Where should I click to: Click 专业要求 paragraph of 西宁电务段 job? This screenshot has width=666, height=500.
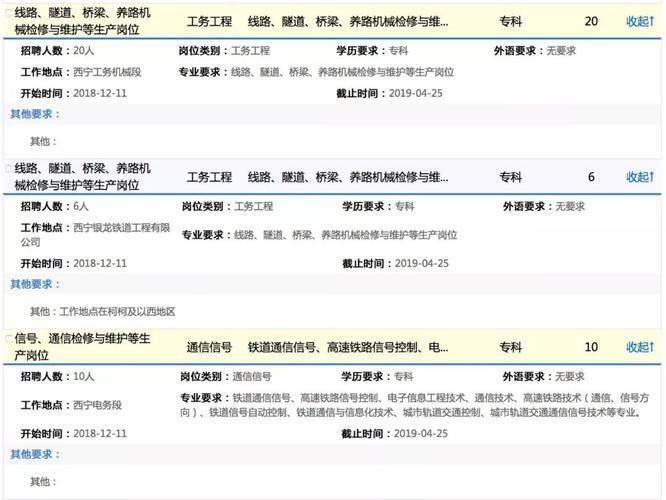(415, 405)
